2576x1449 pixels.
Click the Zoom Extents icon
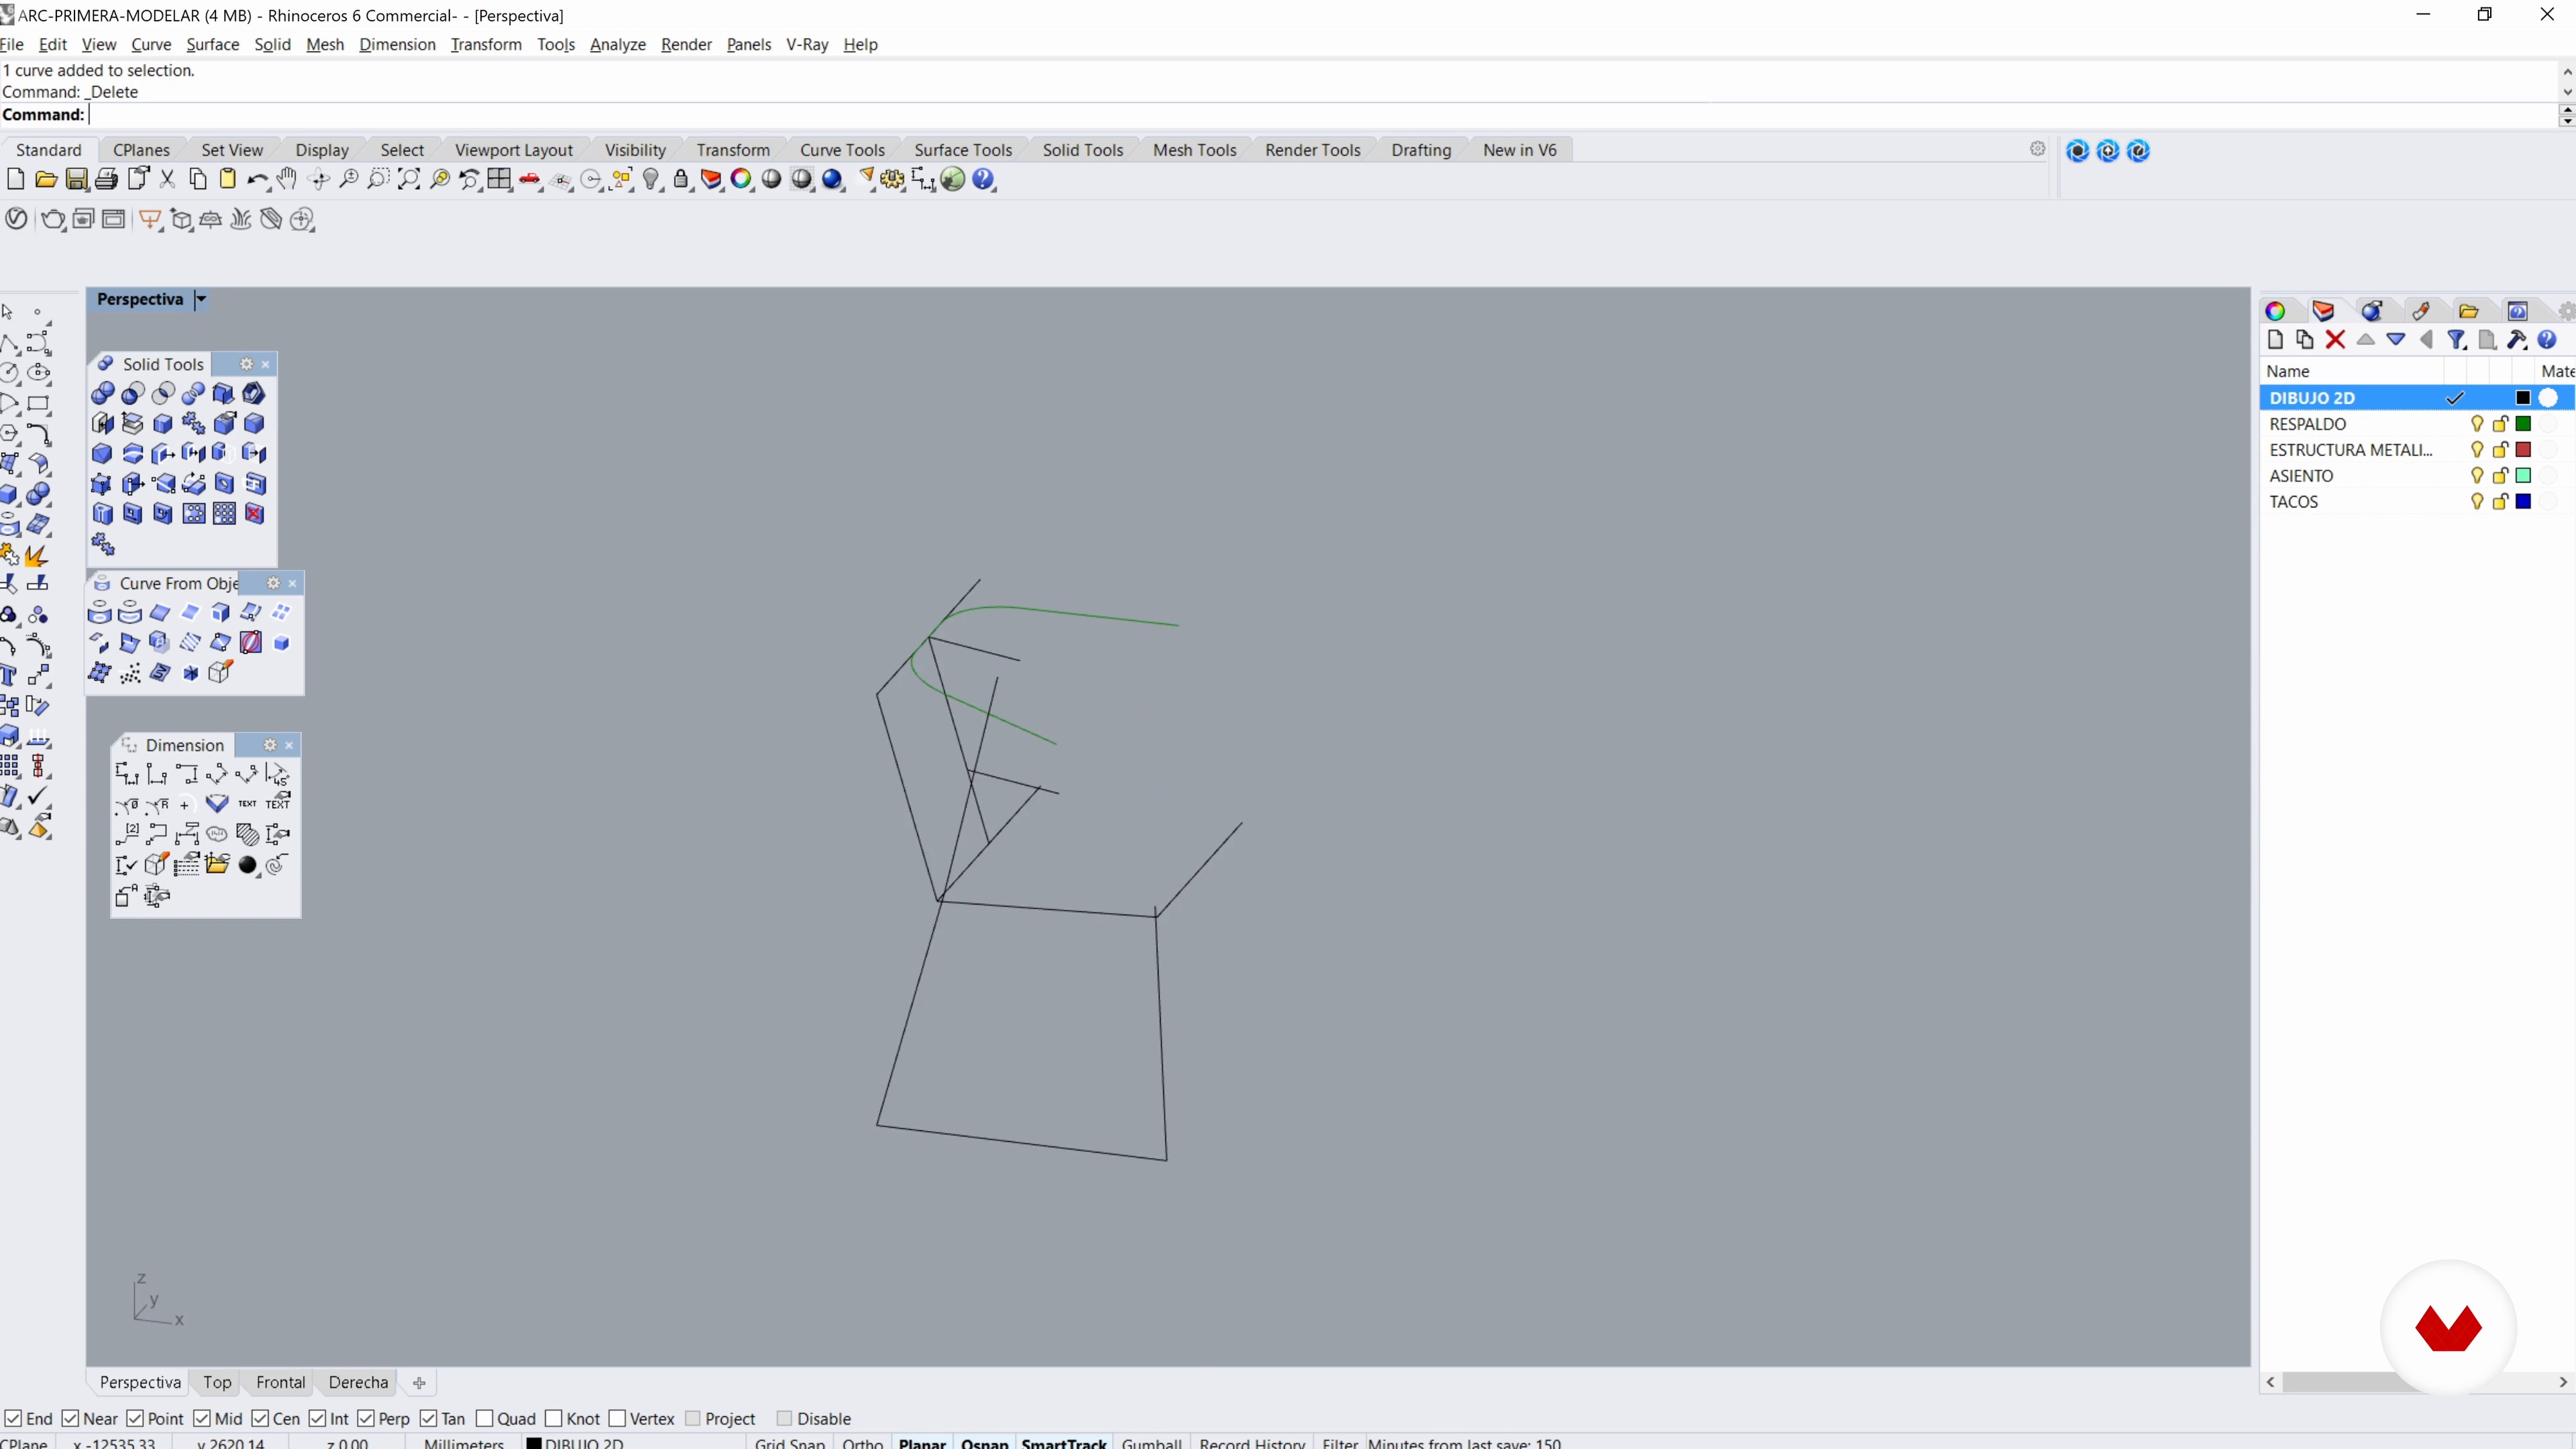point(409,179)
